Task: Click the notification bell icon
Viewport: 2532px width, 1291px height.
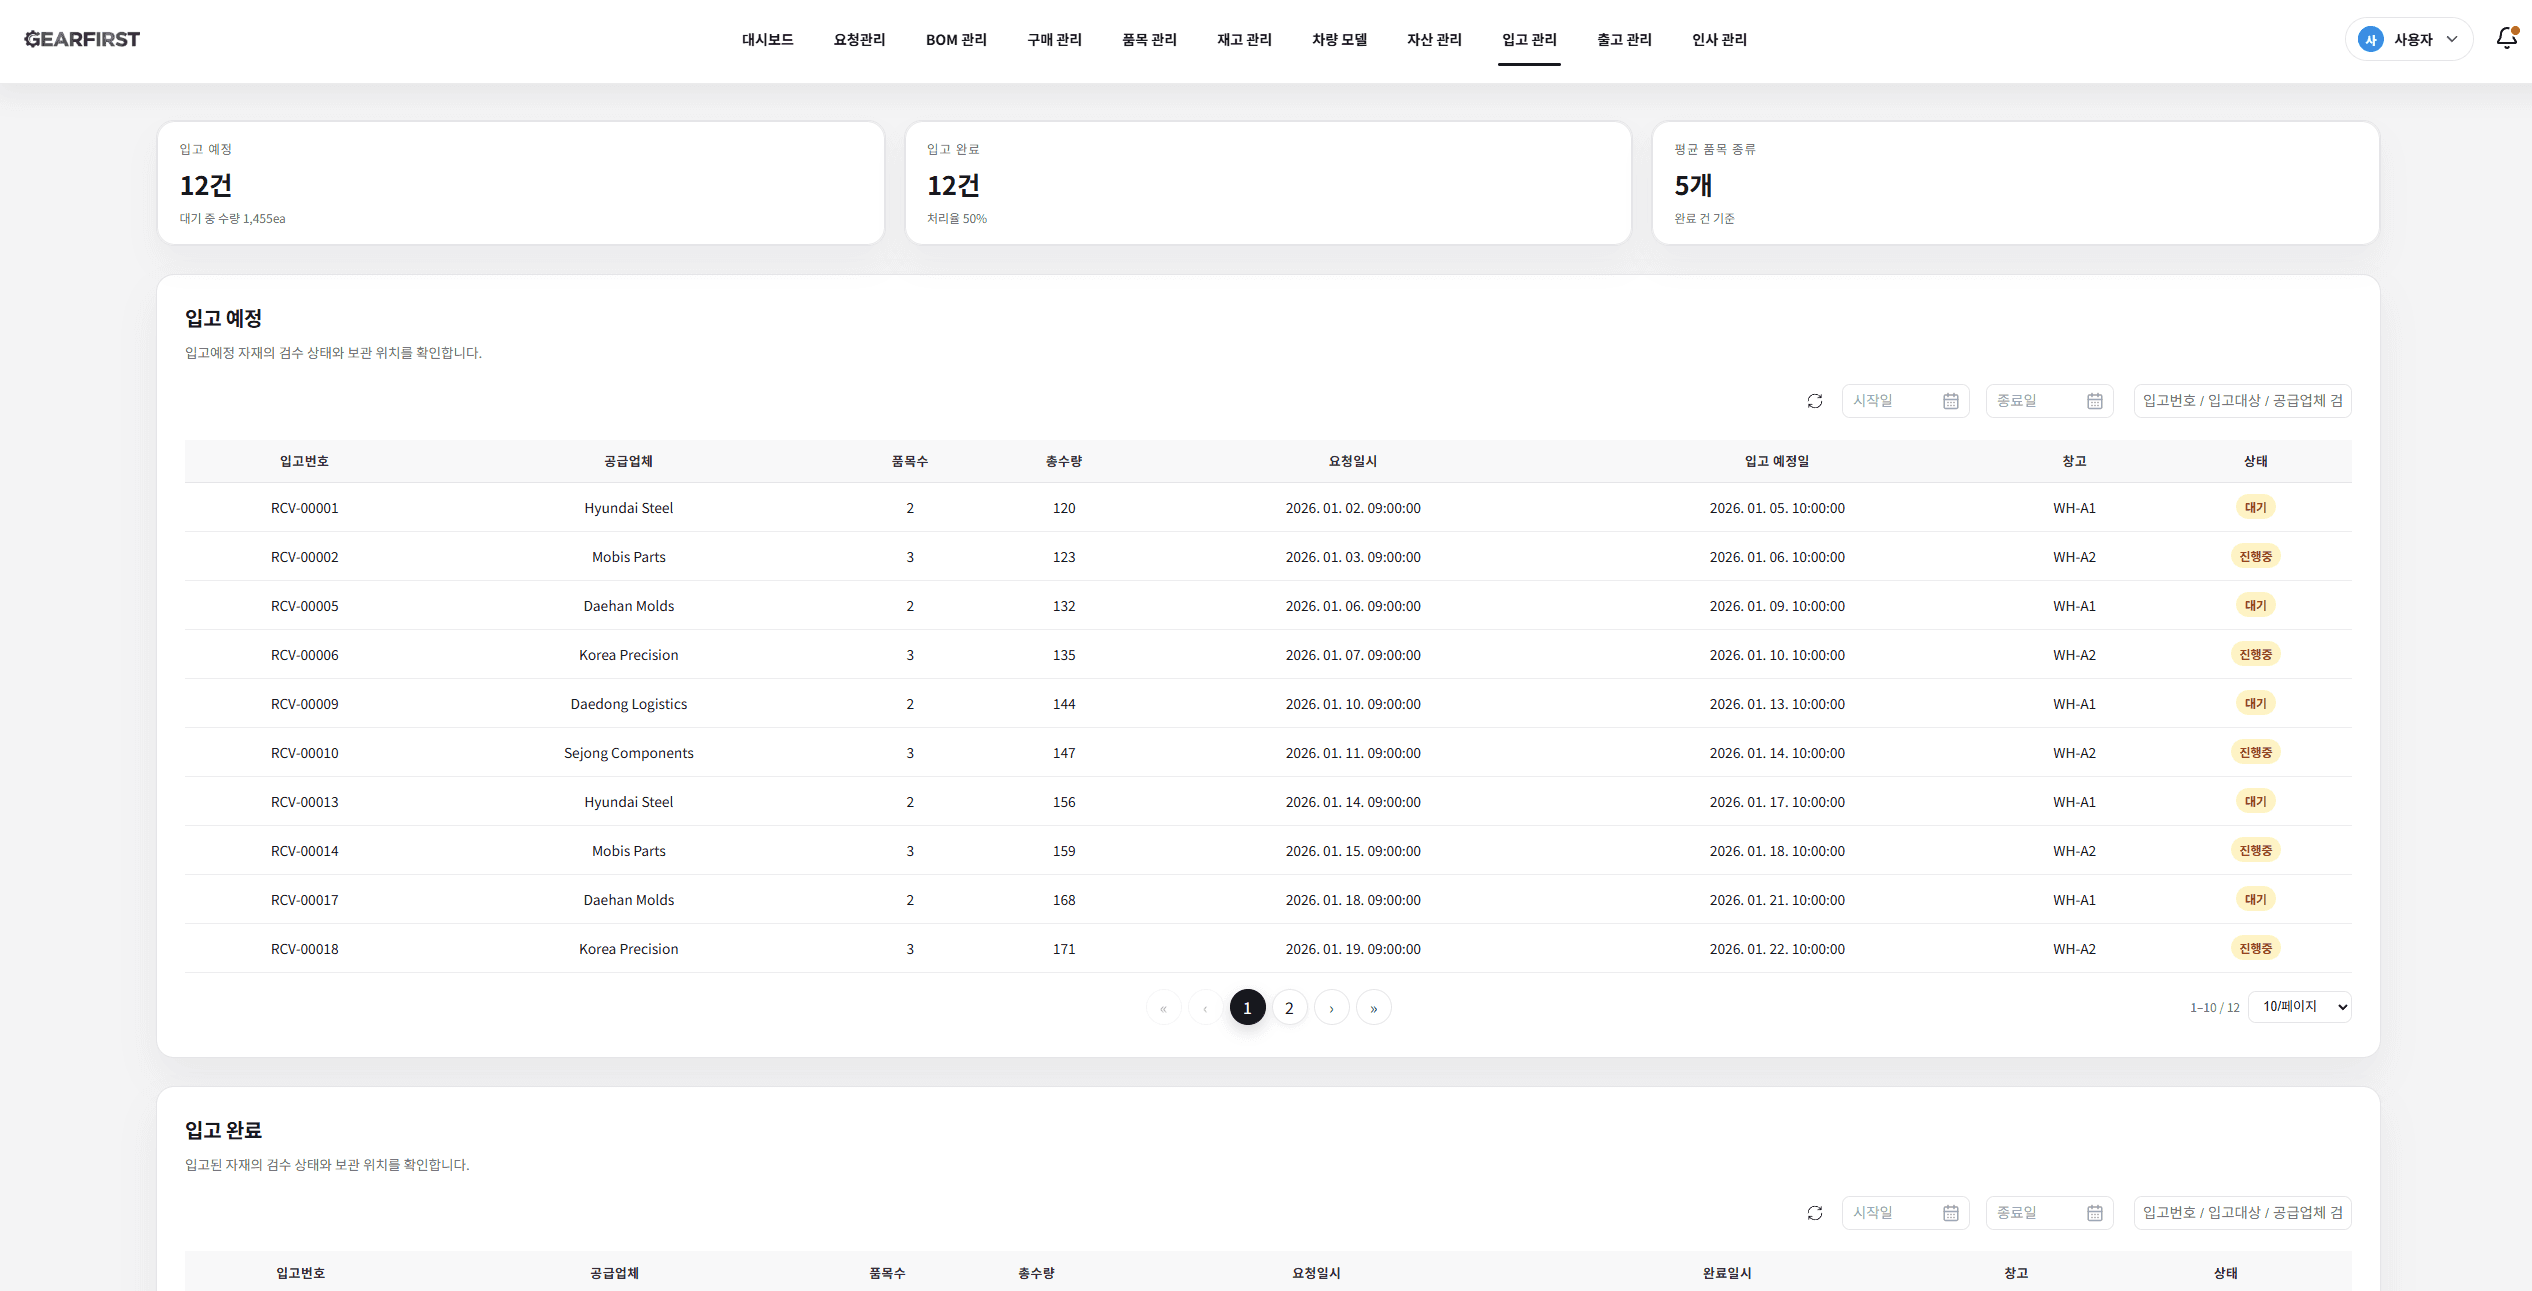Action: pyautogui.click(x=2506, y=38)
